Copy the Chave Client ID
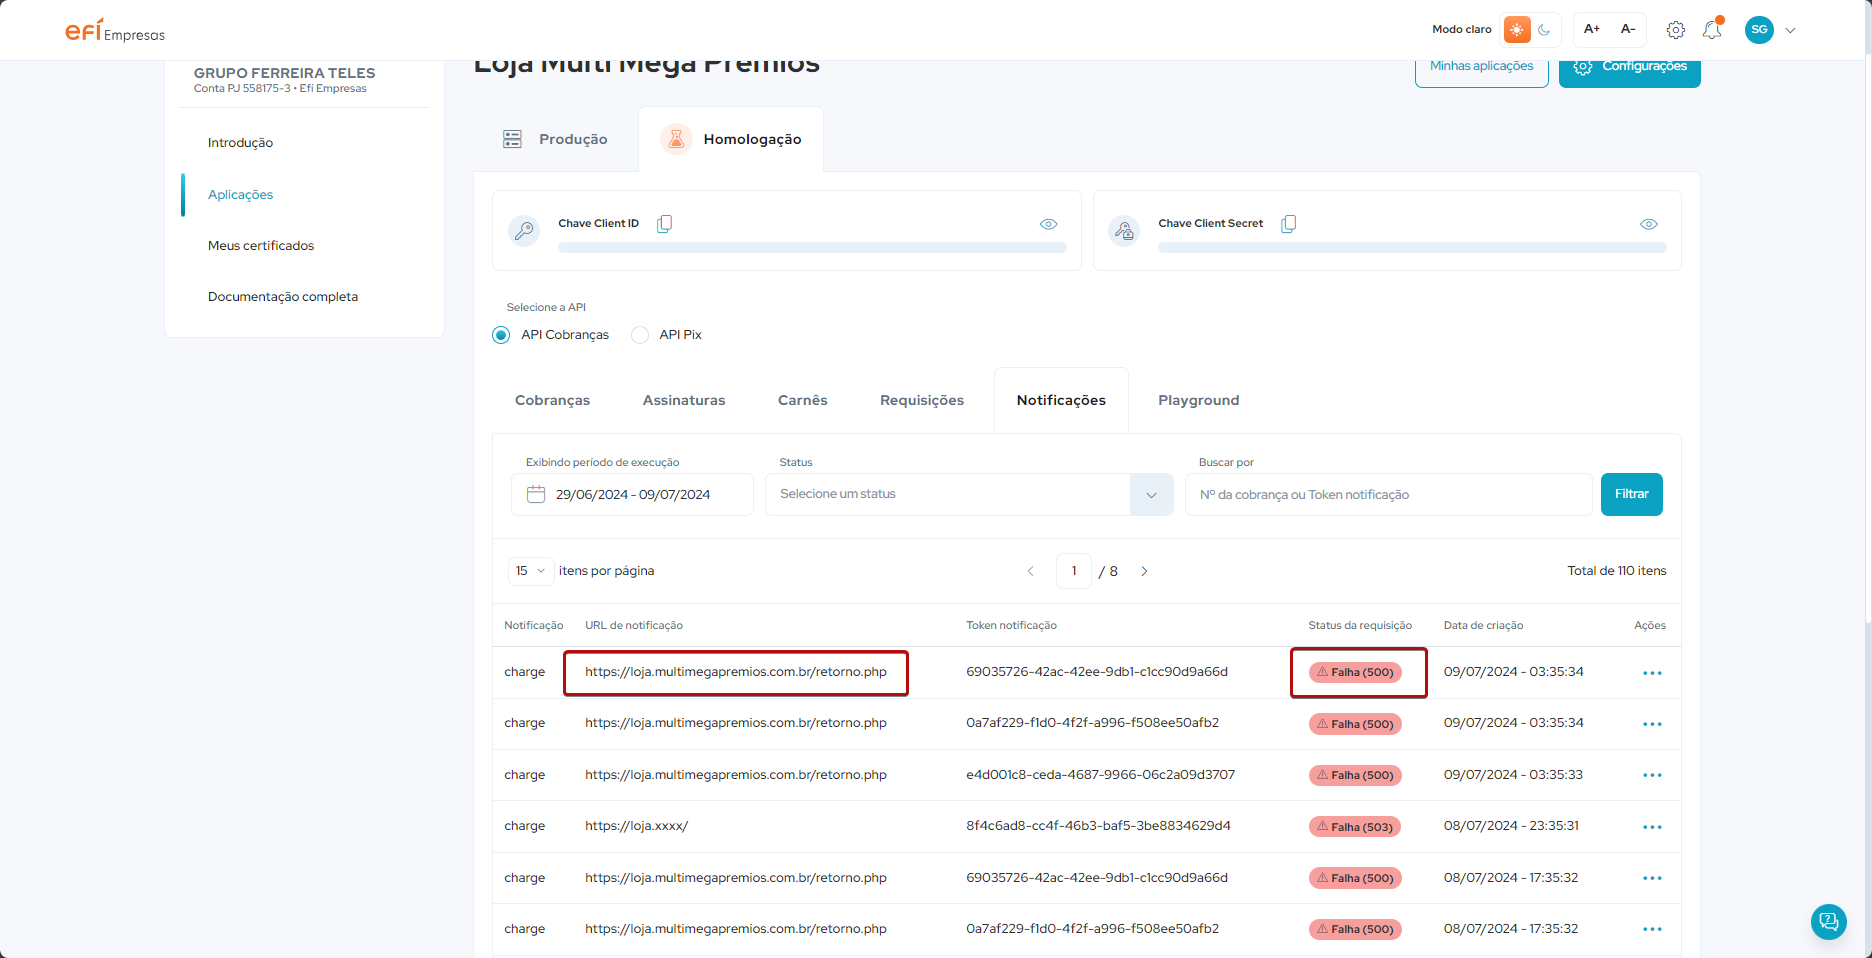This screenshot has width=1872, height=958. coord(664,224)
